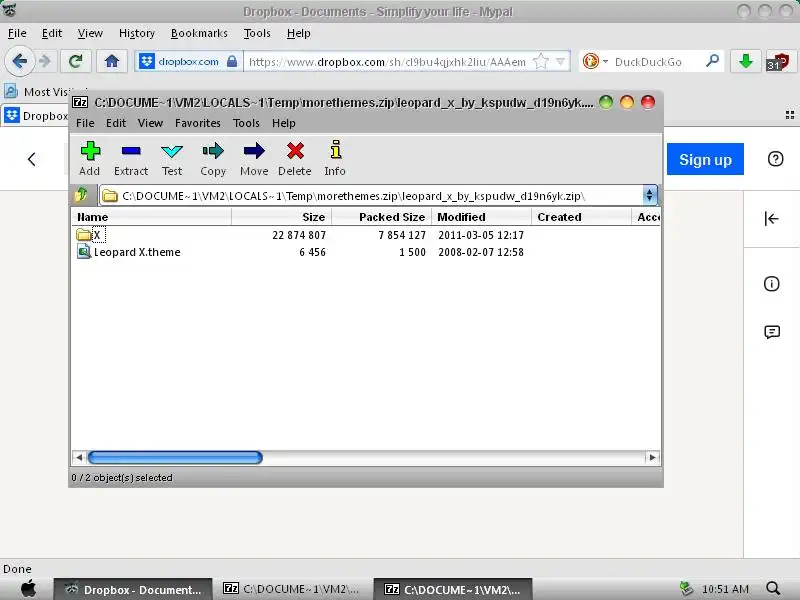Sort the list by Modified column
The image size is (800, 600).
[x=481, y=217]
